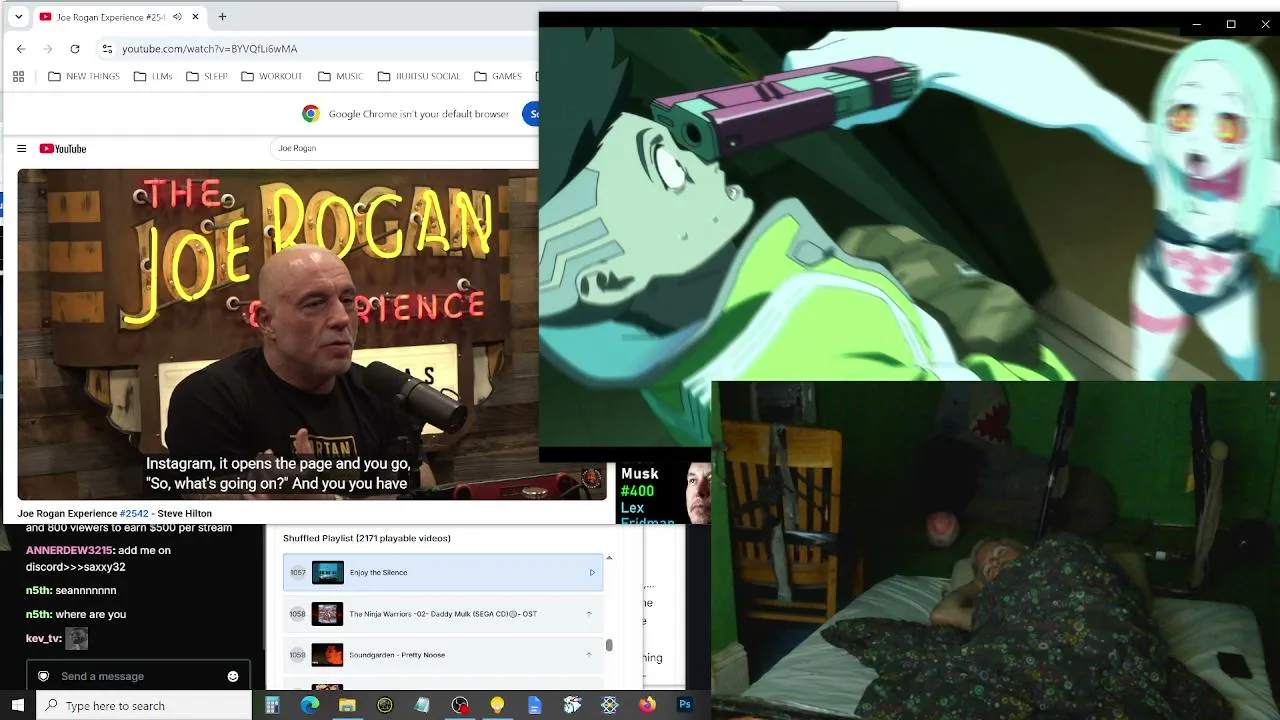
Task: Open the LLMs bookmark folder
Action: [x=153, y=76]
